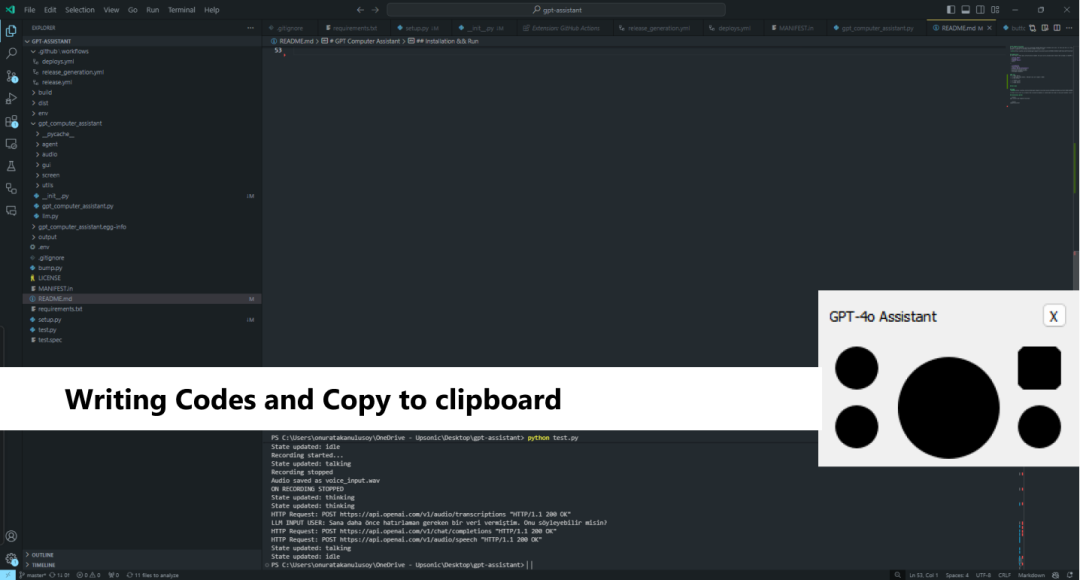Open the Testing flask icon
Image resolution: width=1080 pixels, height=580 pixels.
(11, 166)
